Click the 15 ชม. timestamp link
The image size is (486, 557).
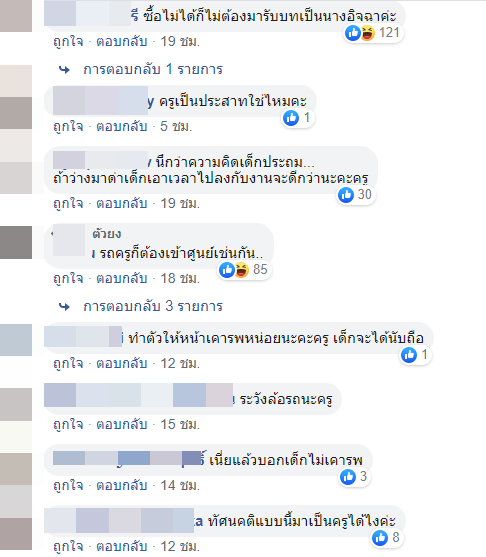point(180,424)
